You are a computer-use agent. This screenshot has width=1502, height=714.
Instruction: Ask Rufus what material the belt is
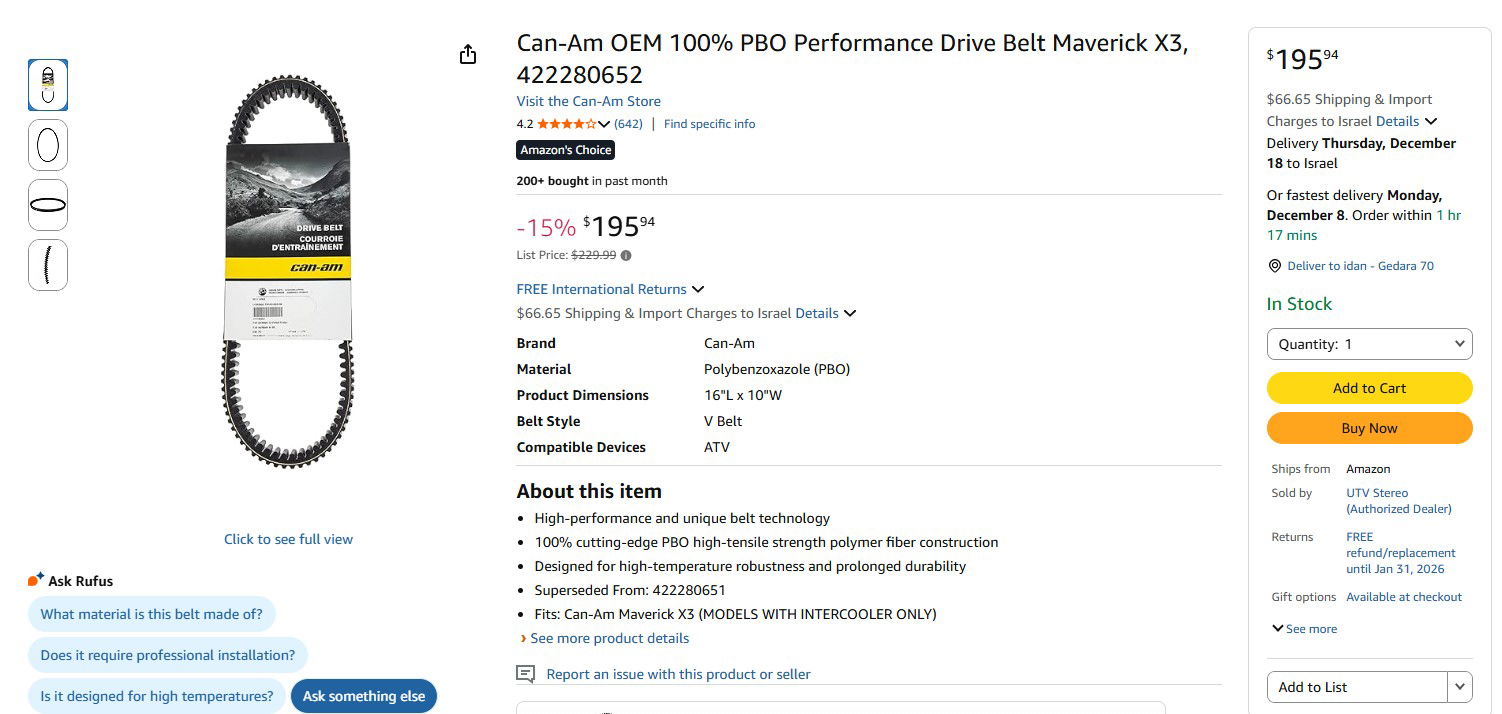coord(151,614)
